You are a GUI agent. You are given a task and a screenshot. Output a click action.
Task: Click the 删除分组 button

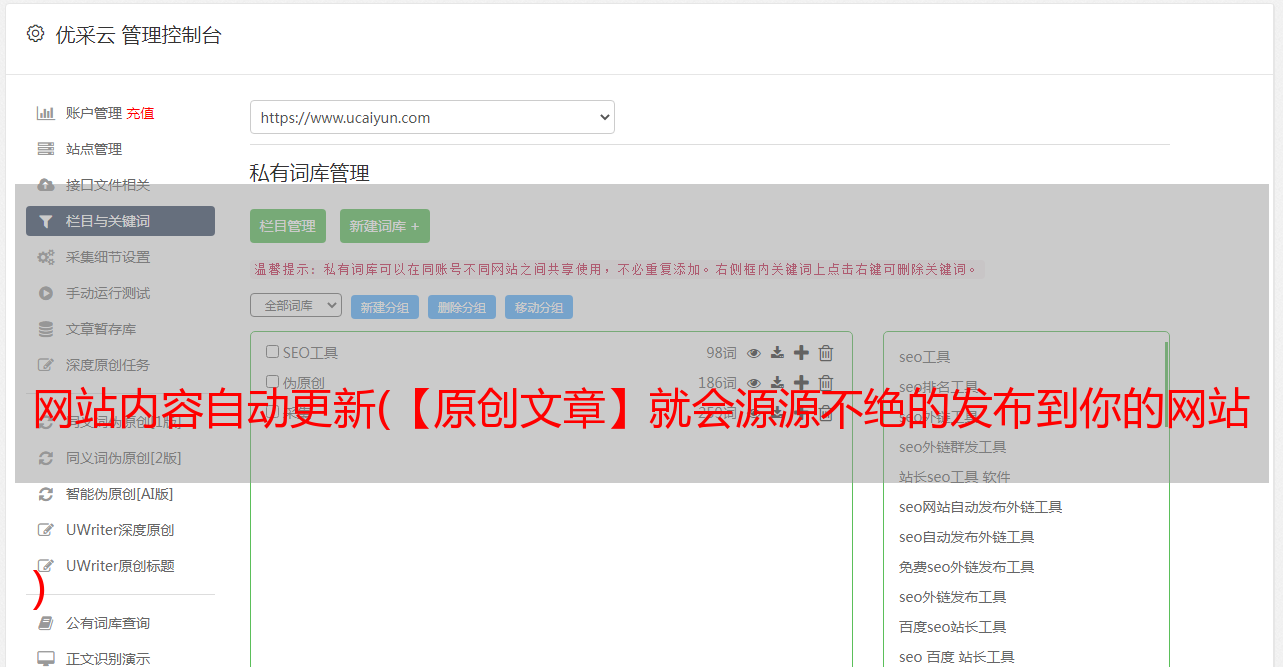click(462, 307)
